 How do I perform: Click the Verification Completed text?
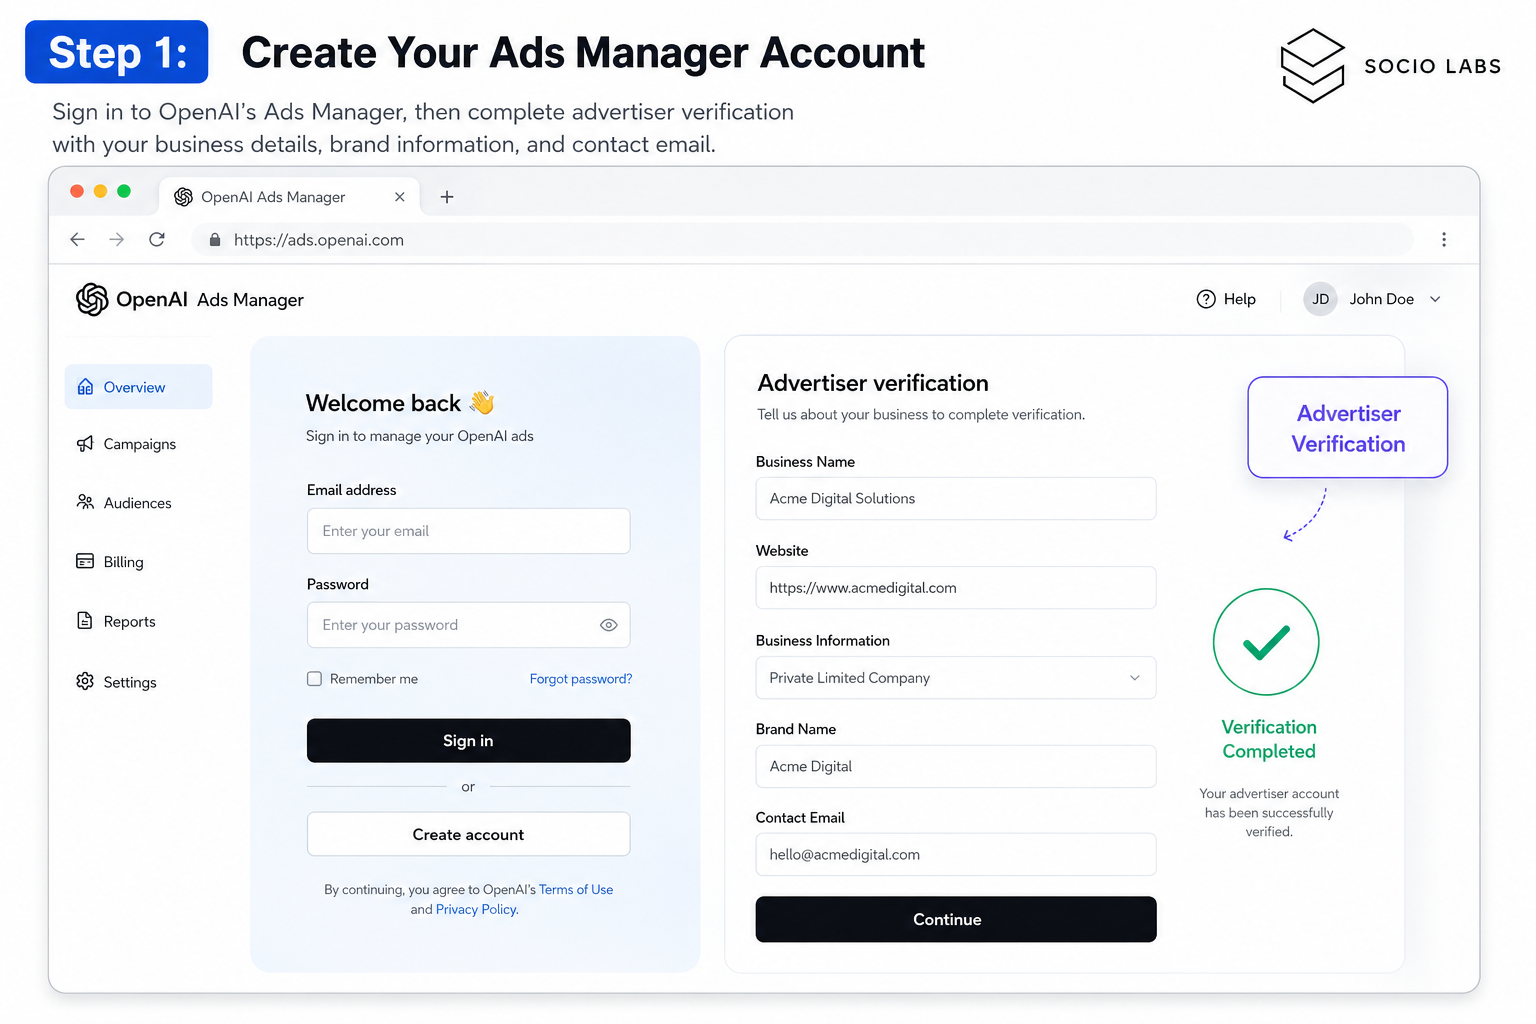pos(1269,739)
